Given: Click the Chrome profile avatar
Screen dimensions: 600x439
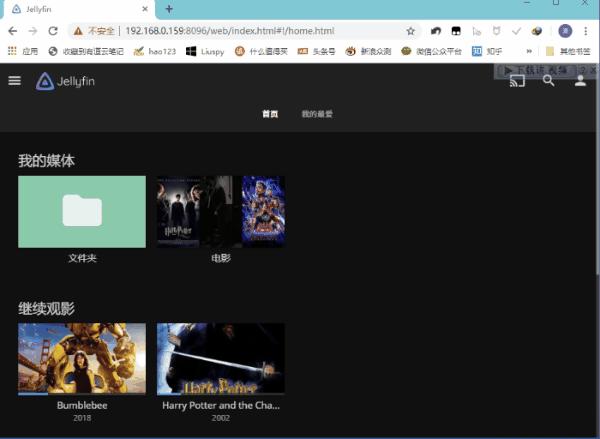Looking at the screenshot, I should pyautogui.click(x=565, y=31).
